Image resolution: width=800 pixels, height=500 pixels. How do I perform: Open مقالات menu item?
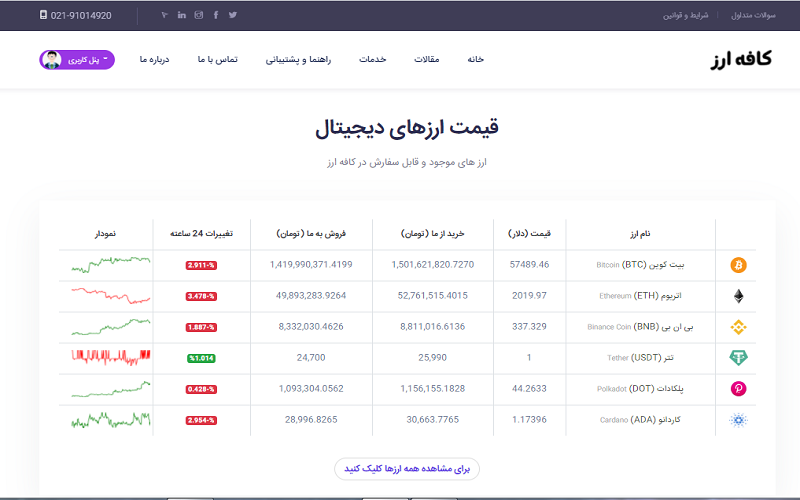click(x=427, y=59)
